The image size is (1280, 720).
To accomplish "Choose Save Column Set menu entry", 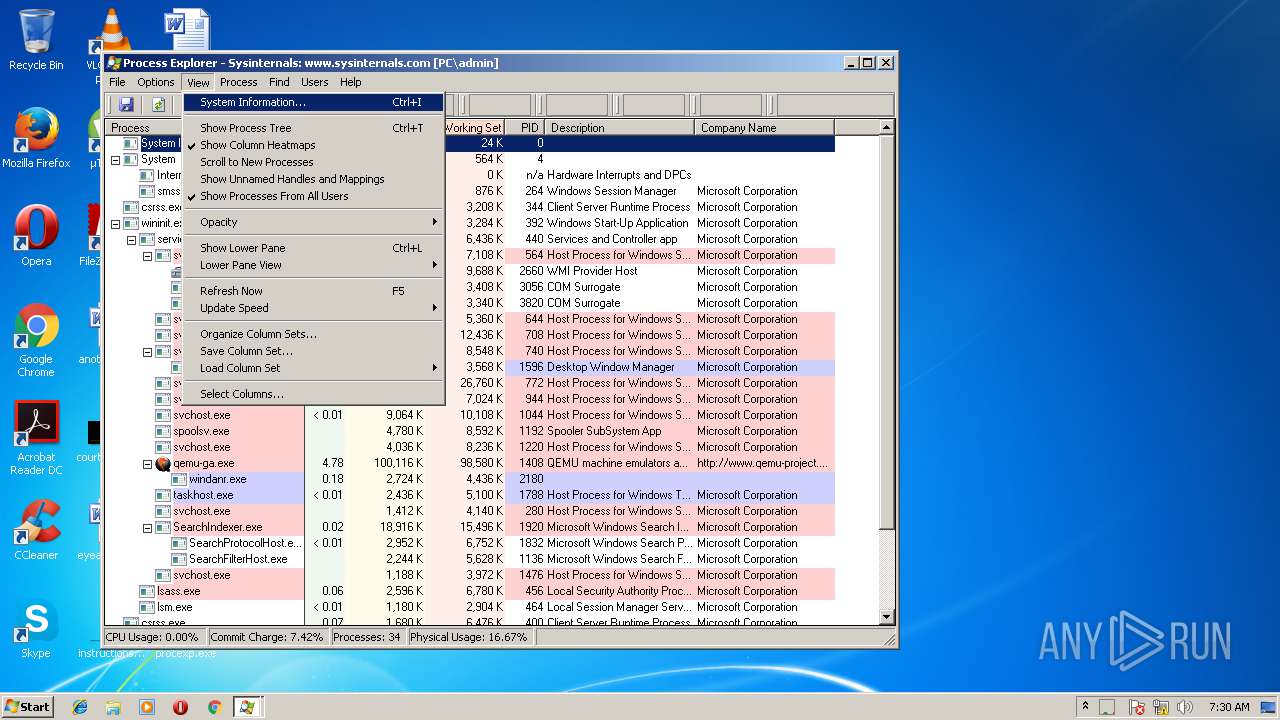I will click(x=314, y=351).
